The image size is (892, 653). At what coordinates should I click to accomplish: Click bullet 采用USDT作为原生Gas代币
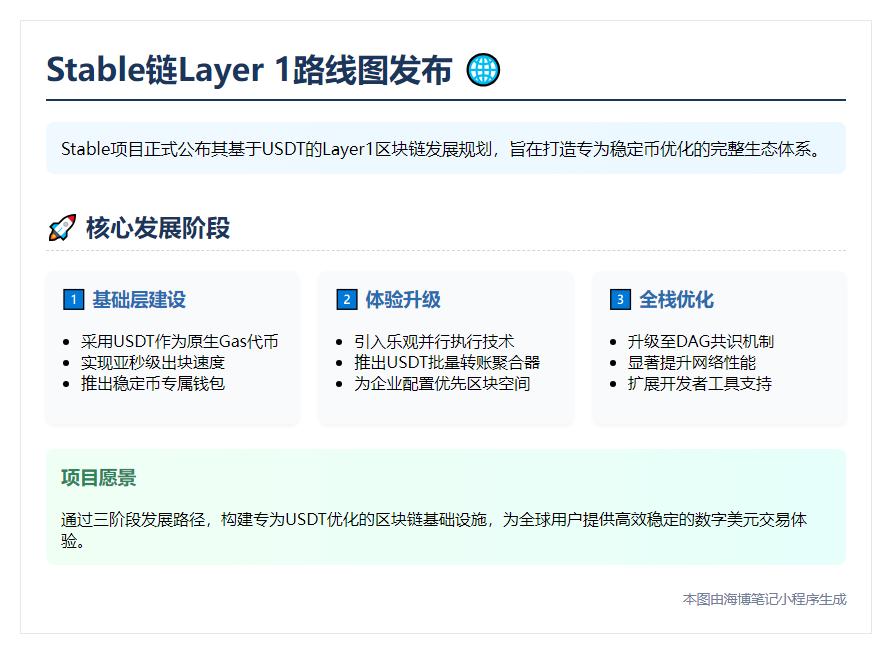click(179, 341)
